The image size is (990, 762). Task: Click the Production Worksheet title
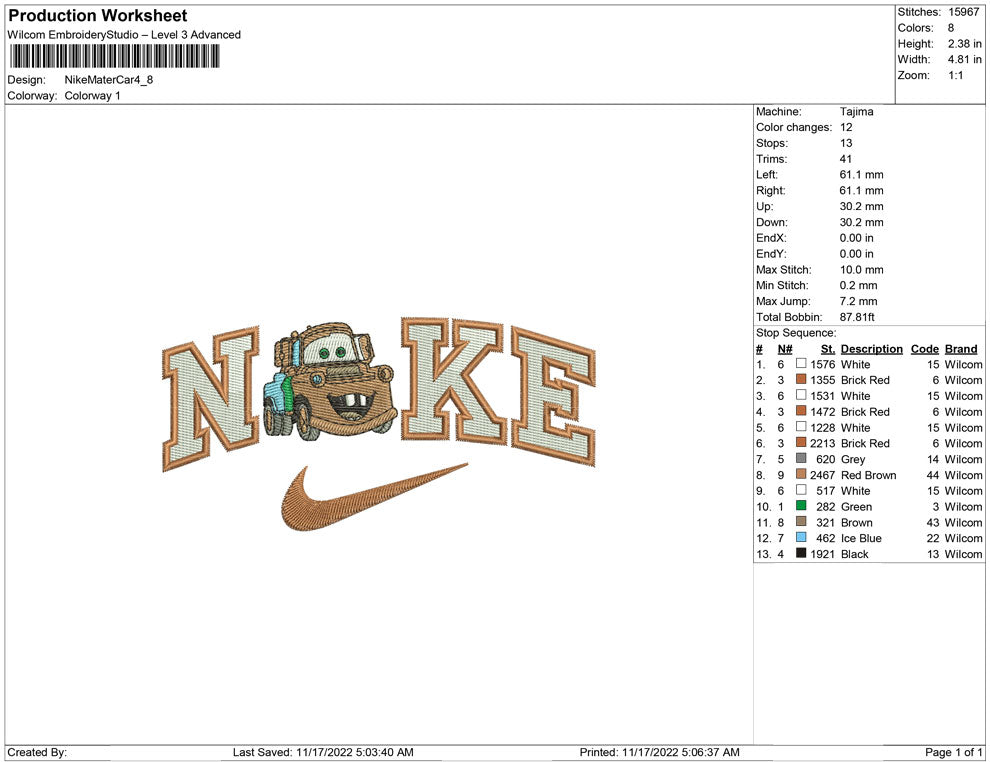[x=98, y=16]
